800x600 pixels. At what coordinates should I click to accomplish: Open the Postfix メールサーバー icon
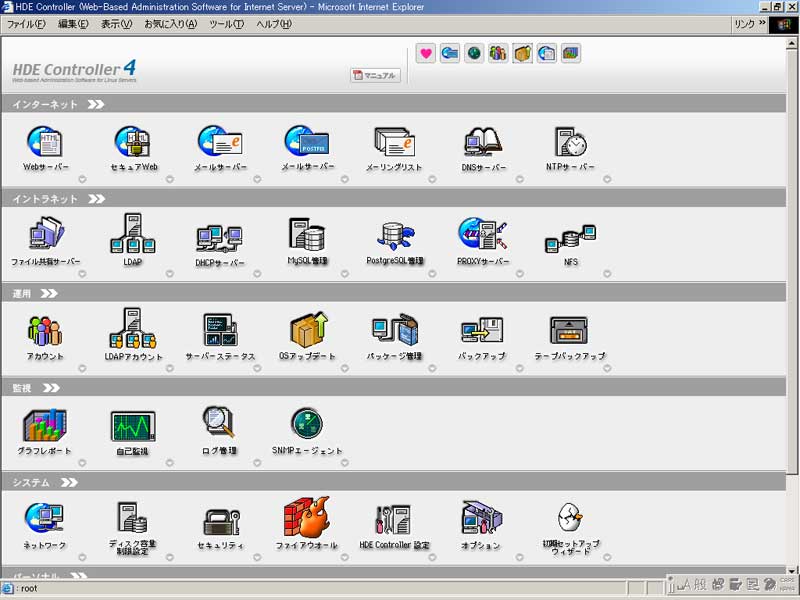307,141
